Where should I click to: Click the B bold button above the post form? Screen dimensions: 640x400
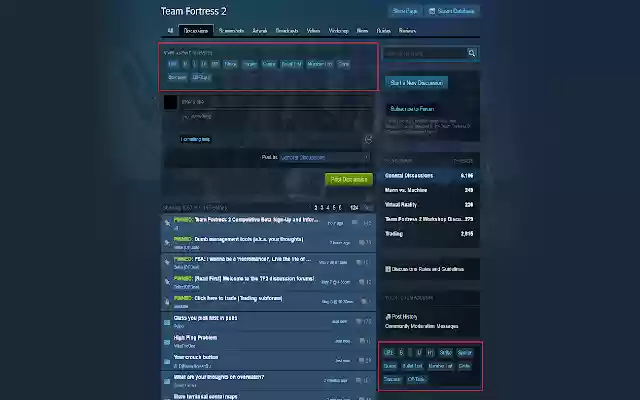click(185, 64)
